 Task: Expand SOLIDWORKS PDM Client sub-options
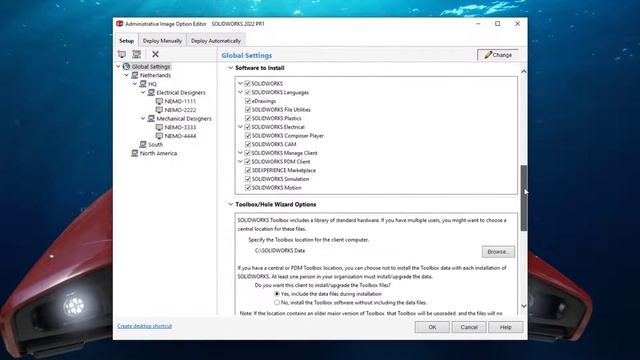[240, 162]
